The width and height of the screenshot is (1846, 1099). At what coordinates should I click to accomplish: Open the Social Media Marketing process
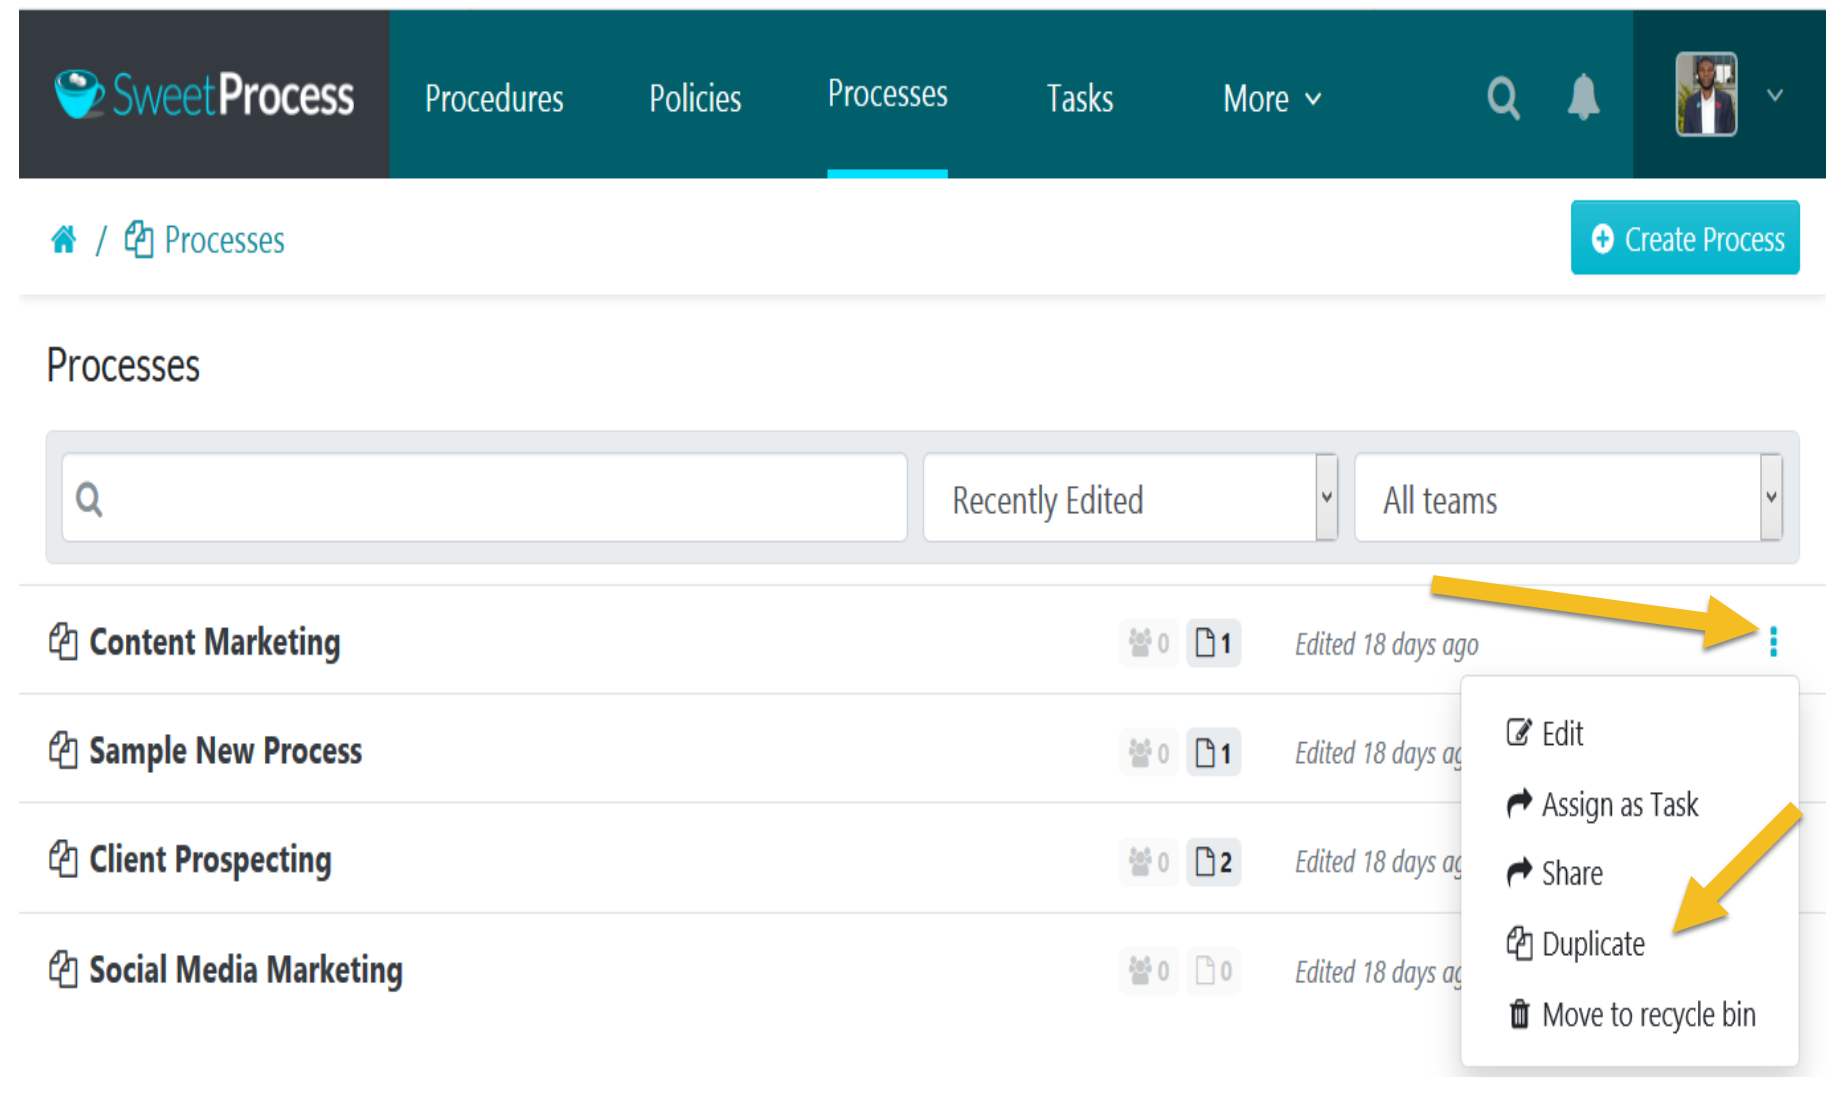click(x=246, y=970)
